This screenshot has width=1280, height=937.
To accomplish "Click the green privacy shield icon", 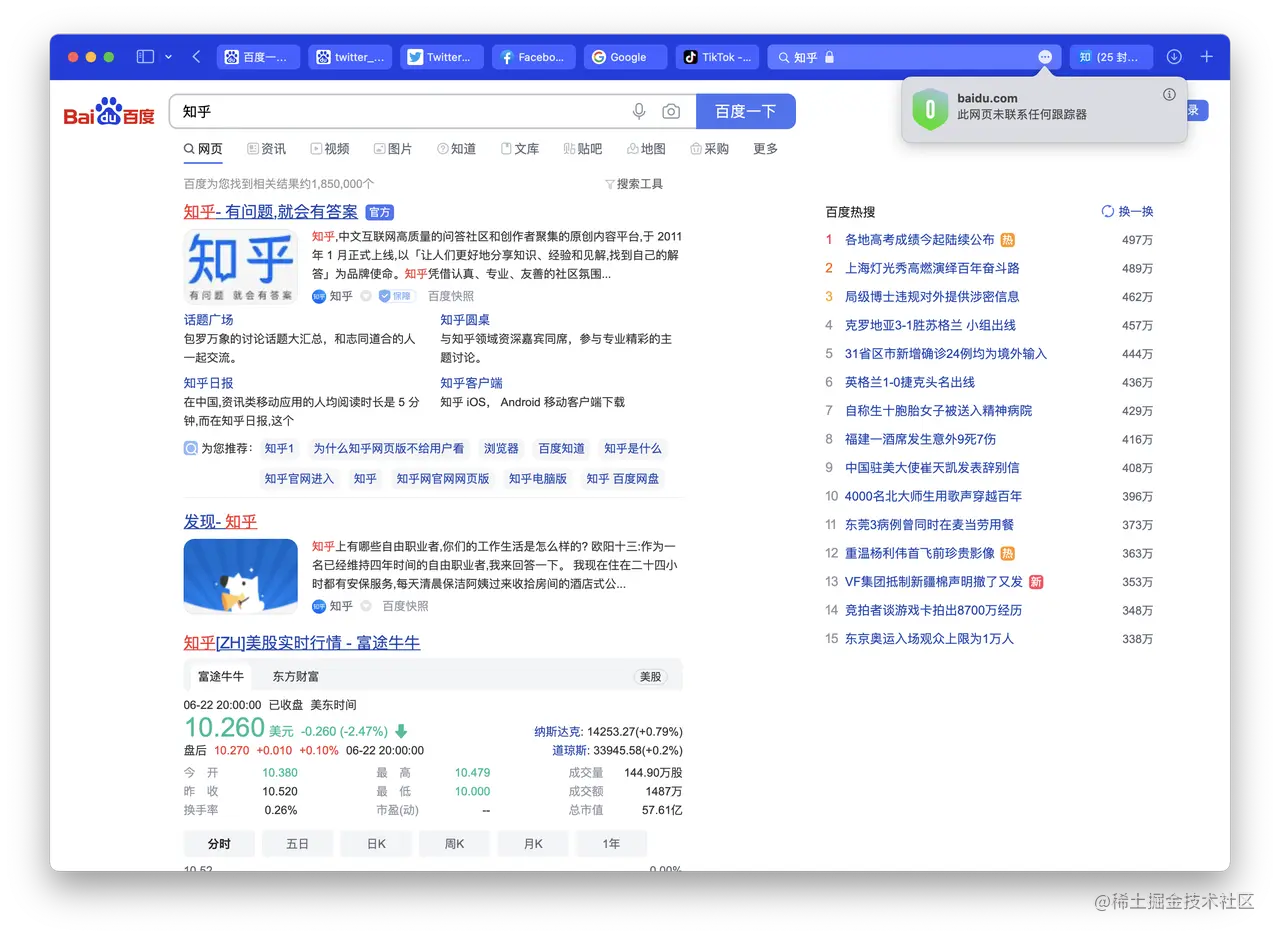I will [x=930, y=109].
